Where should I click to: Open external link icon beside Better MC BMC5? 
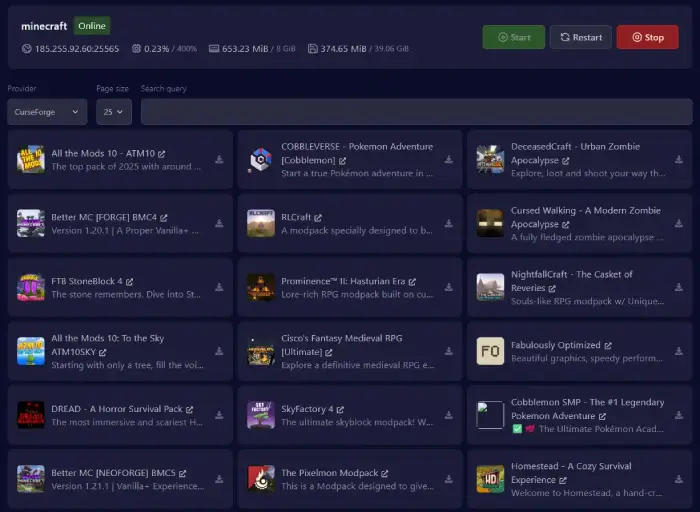(x=183, y=473)
